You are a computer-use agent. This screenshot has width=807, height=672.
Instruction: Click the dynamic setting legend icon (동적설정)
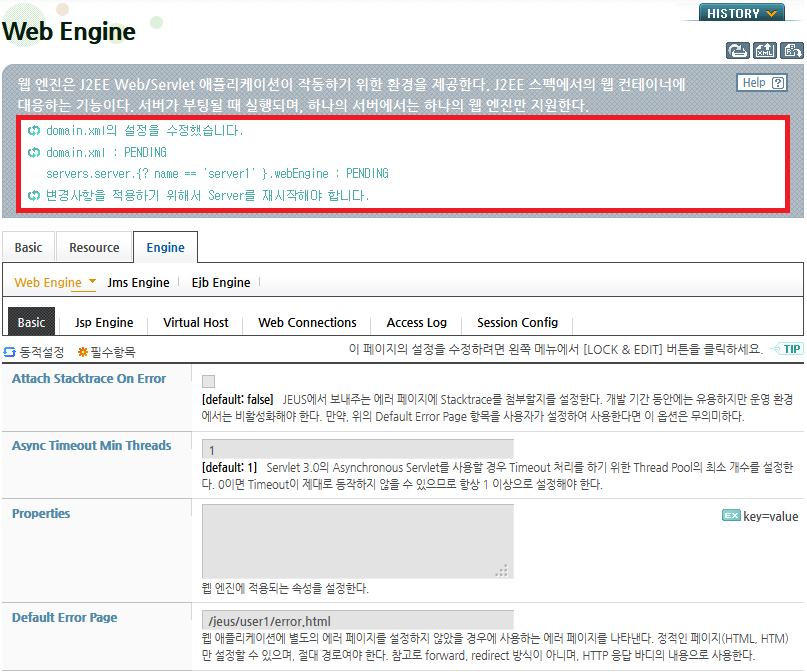pyautogui.click(x=9, y=352)
